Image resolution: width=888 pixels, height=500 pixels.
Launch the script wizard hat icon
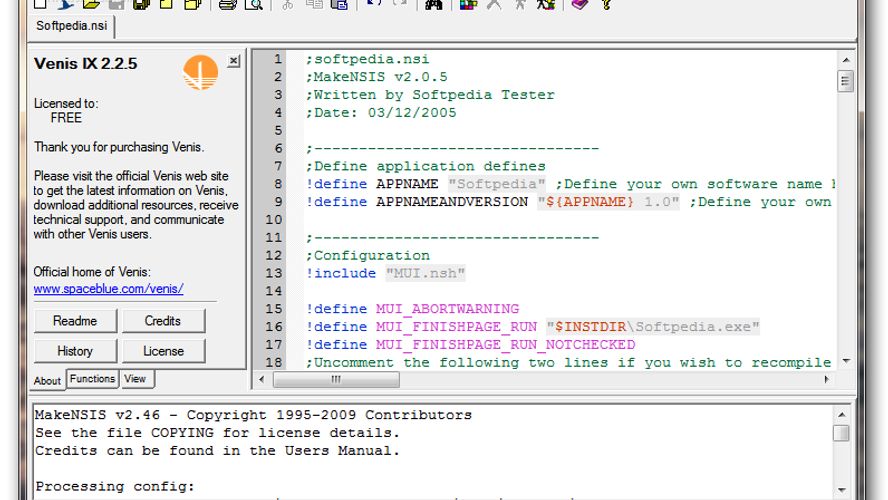point(66,5)
